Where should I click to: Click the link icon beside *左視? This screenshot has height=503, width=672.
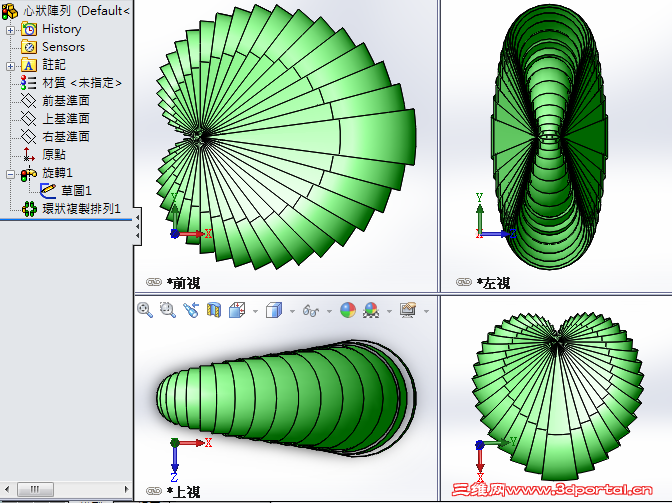point(464,282)
